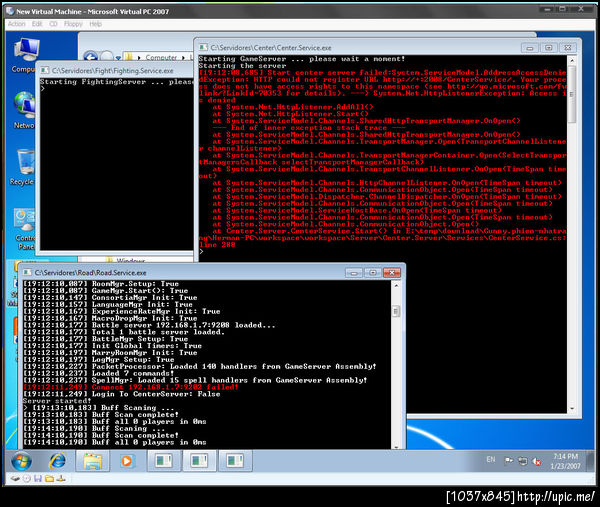
Task: Click scrollbar thumb in Center.Service.exe console
Action: [x=572, y=94]
